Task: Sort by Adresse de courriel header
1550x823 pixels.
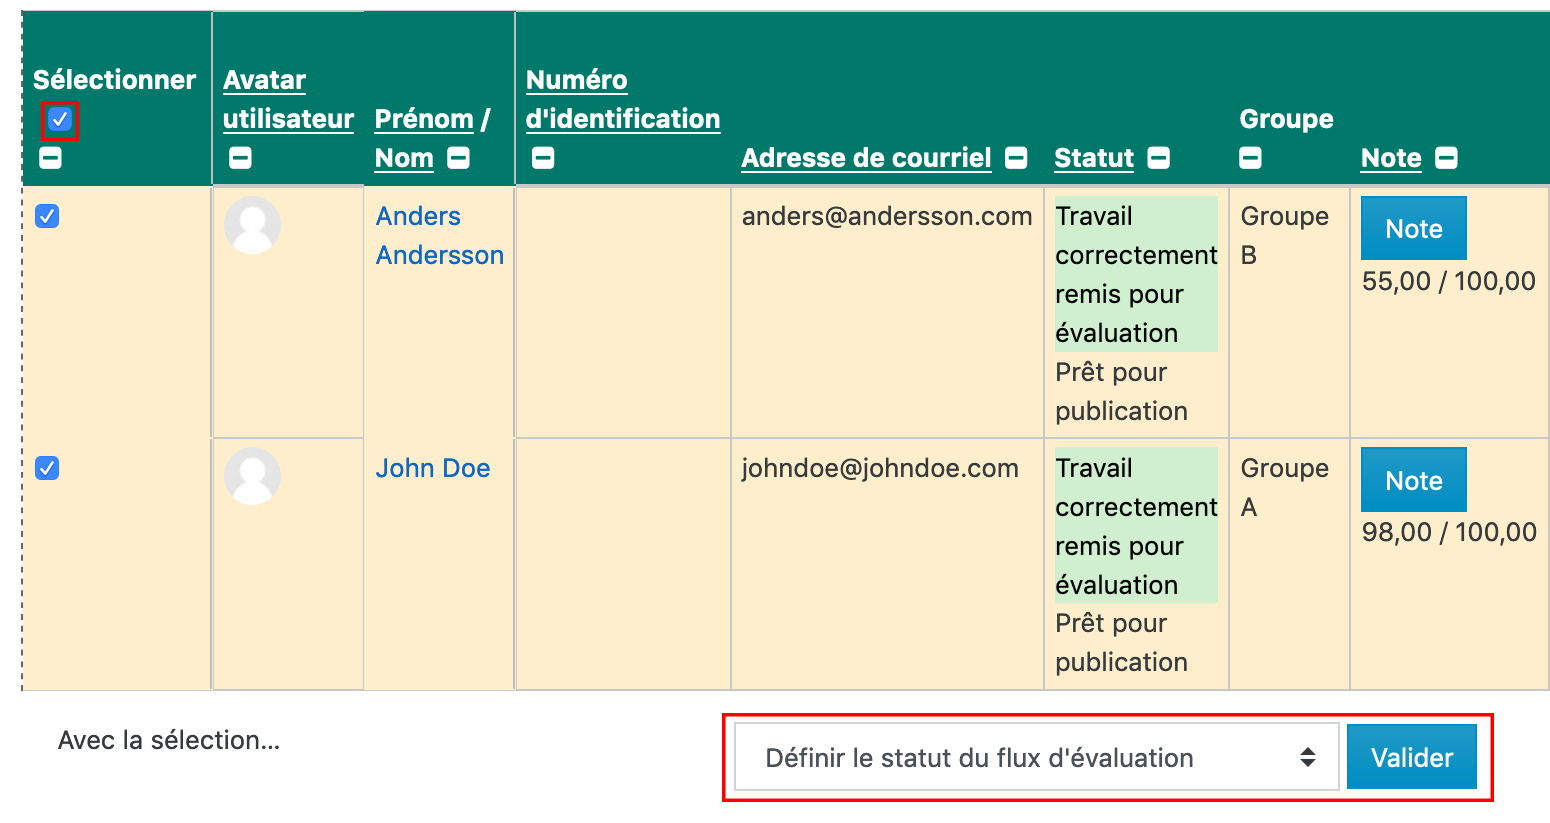Action: pos(866,158)
